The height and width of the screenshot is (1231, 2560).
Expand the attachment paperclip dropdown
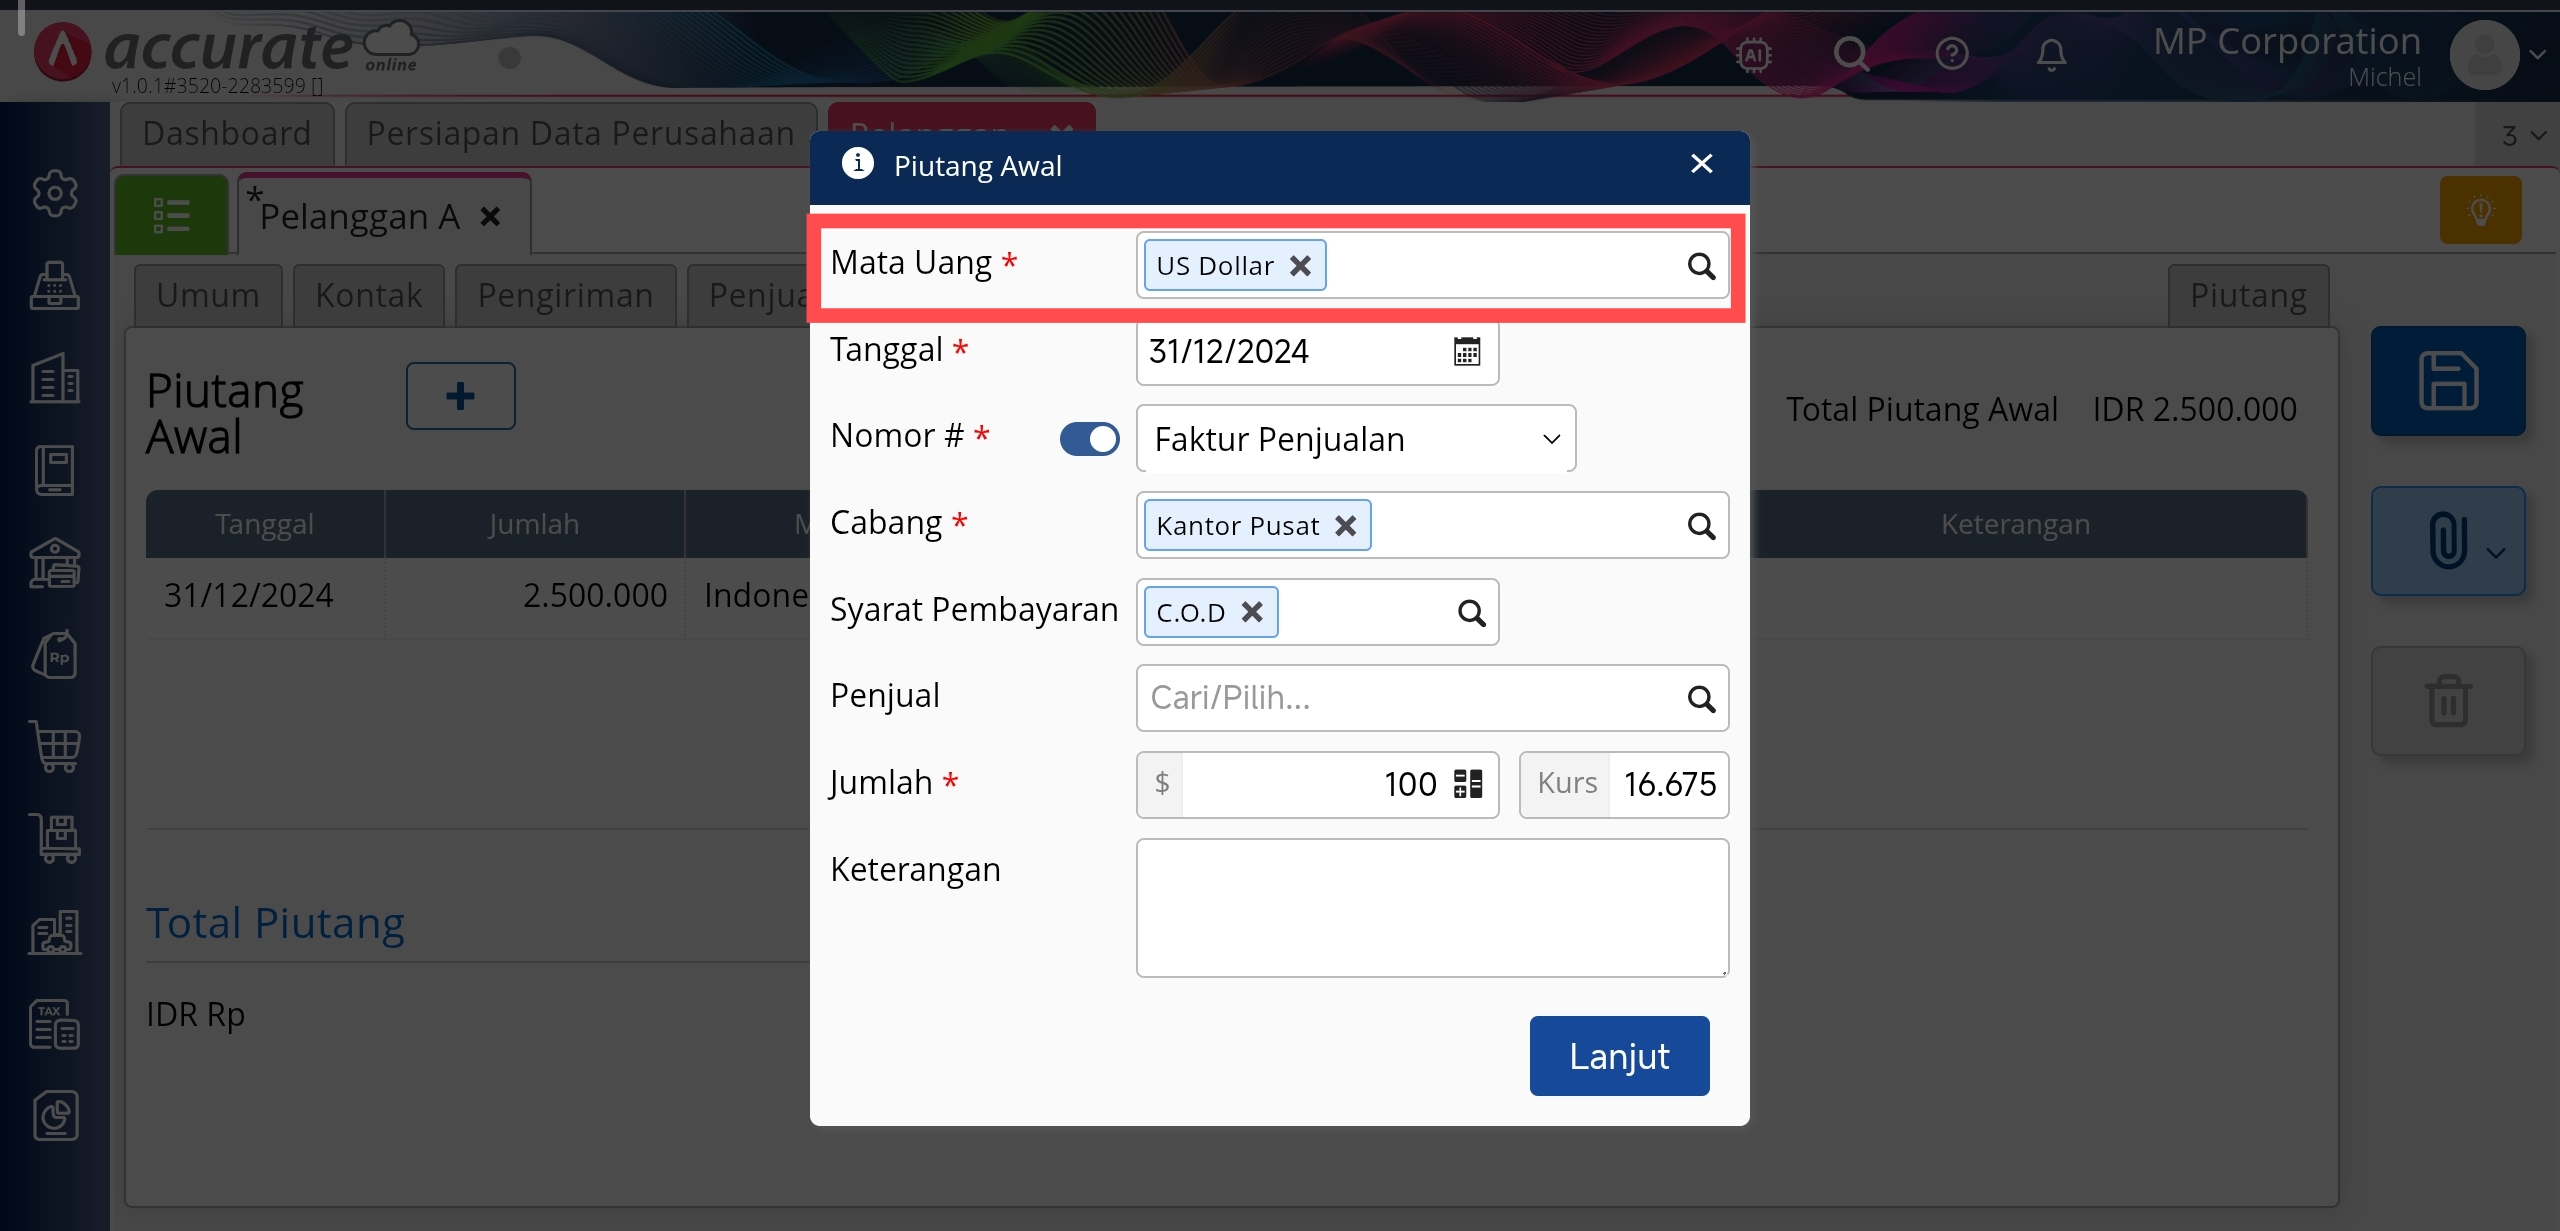[2496, 552]
